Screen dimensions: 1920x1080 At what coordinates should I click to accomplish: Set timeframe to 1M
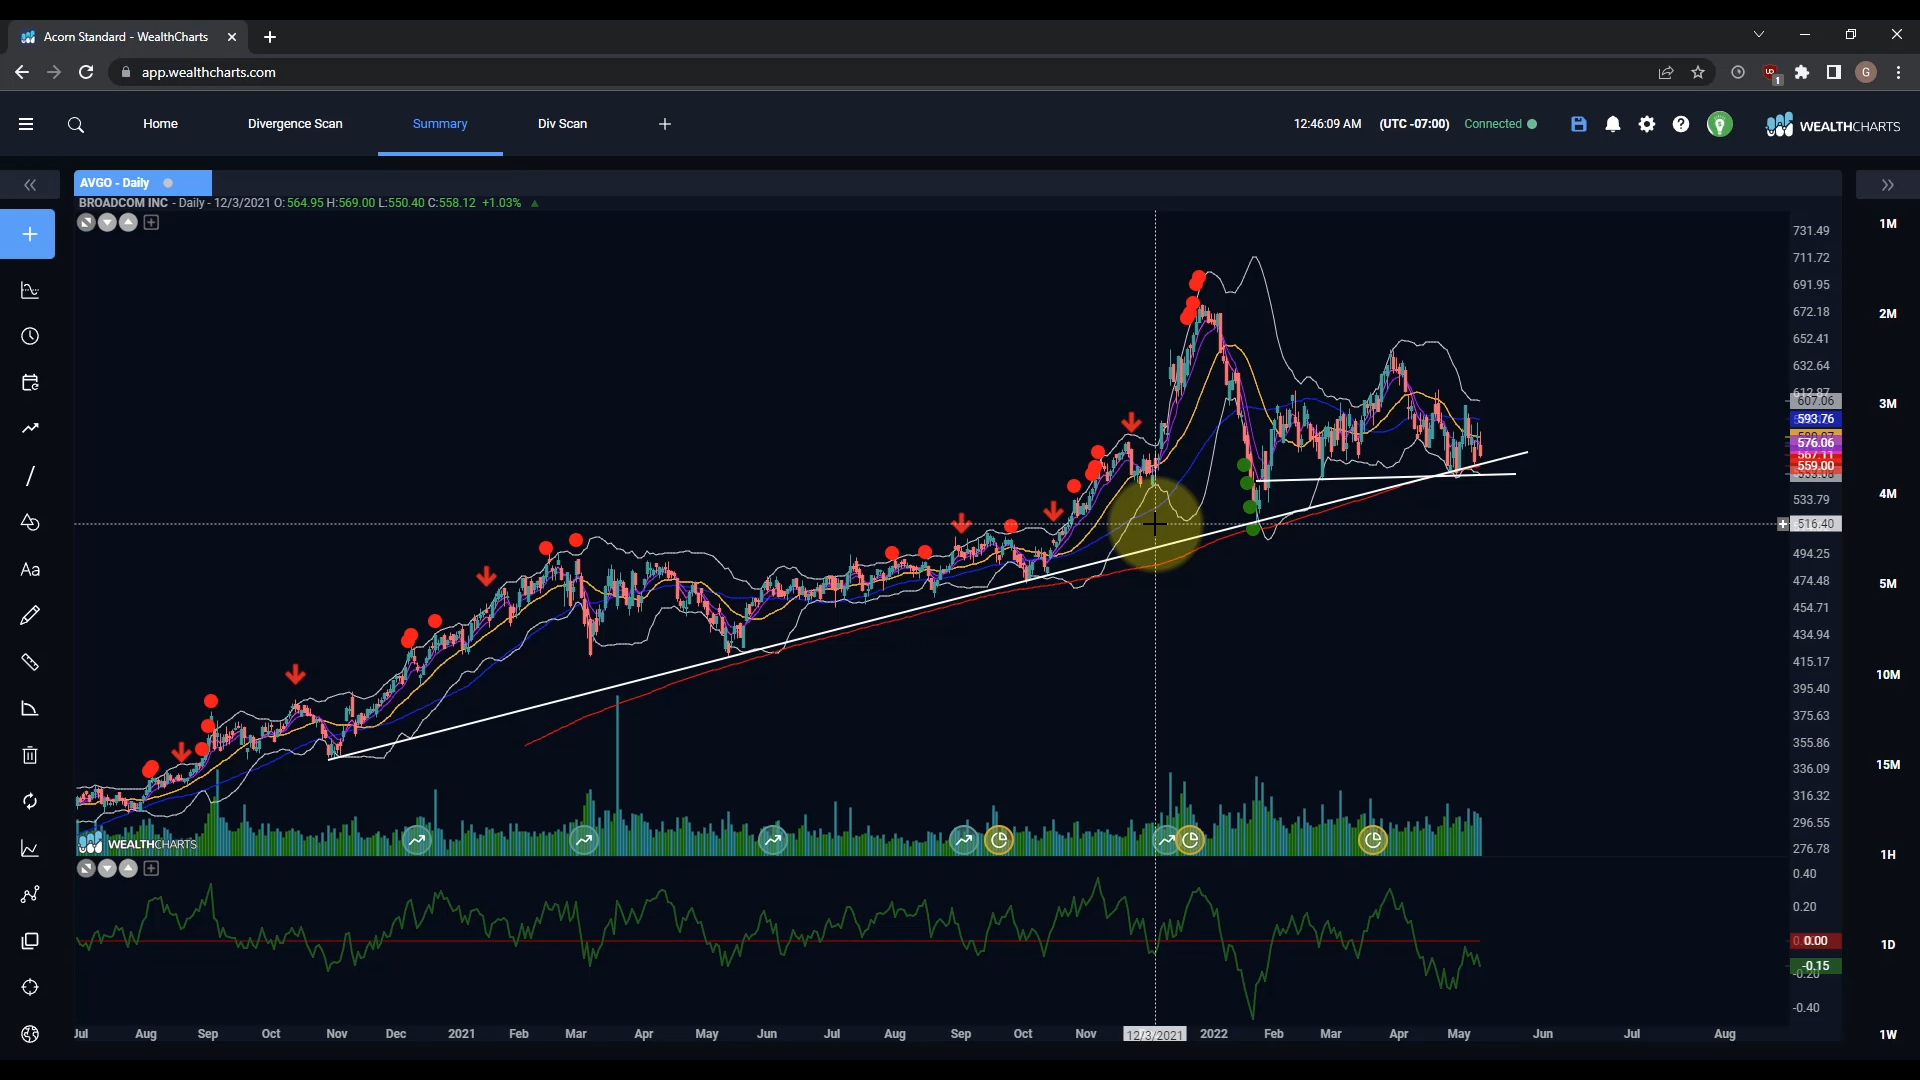(x=1888, y=224)
